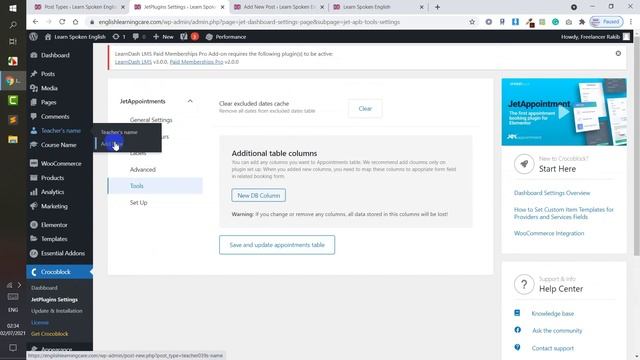Open Analytics menu in sidebar
The width and height of the screenshot is (640, 360).
pos(52,192)
